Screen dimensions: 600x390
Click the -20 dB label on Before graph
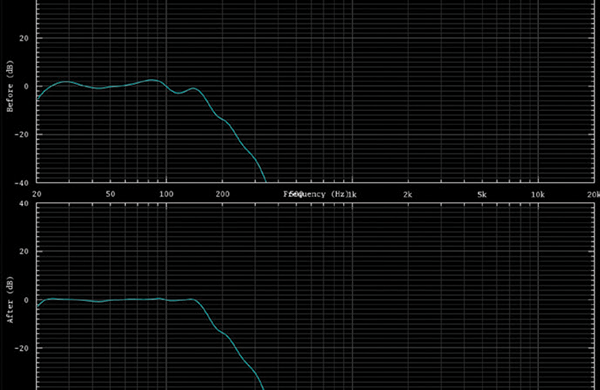coord(21,135)
